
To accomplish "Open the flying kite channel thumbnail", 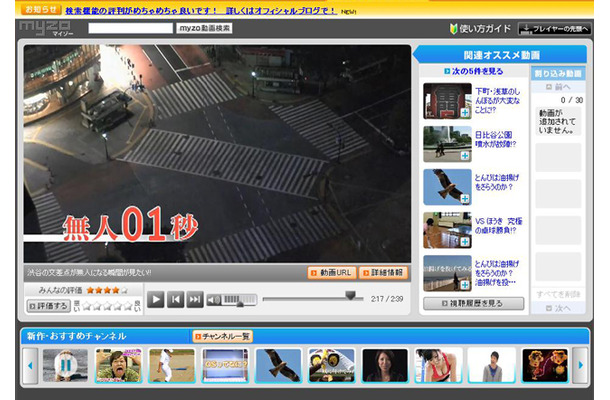I will [x=278, y=365].
